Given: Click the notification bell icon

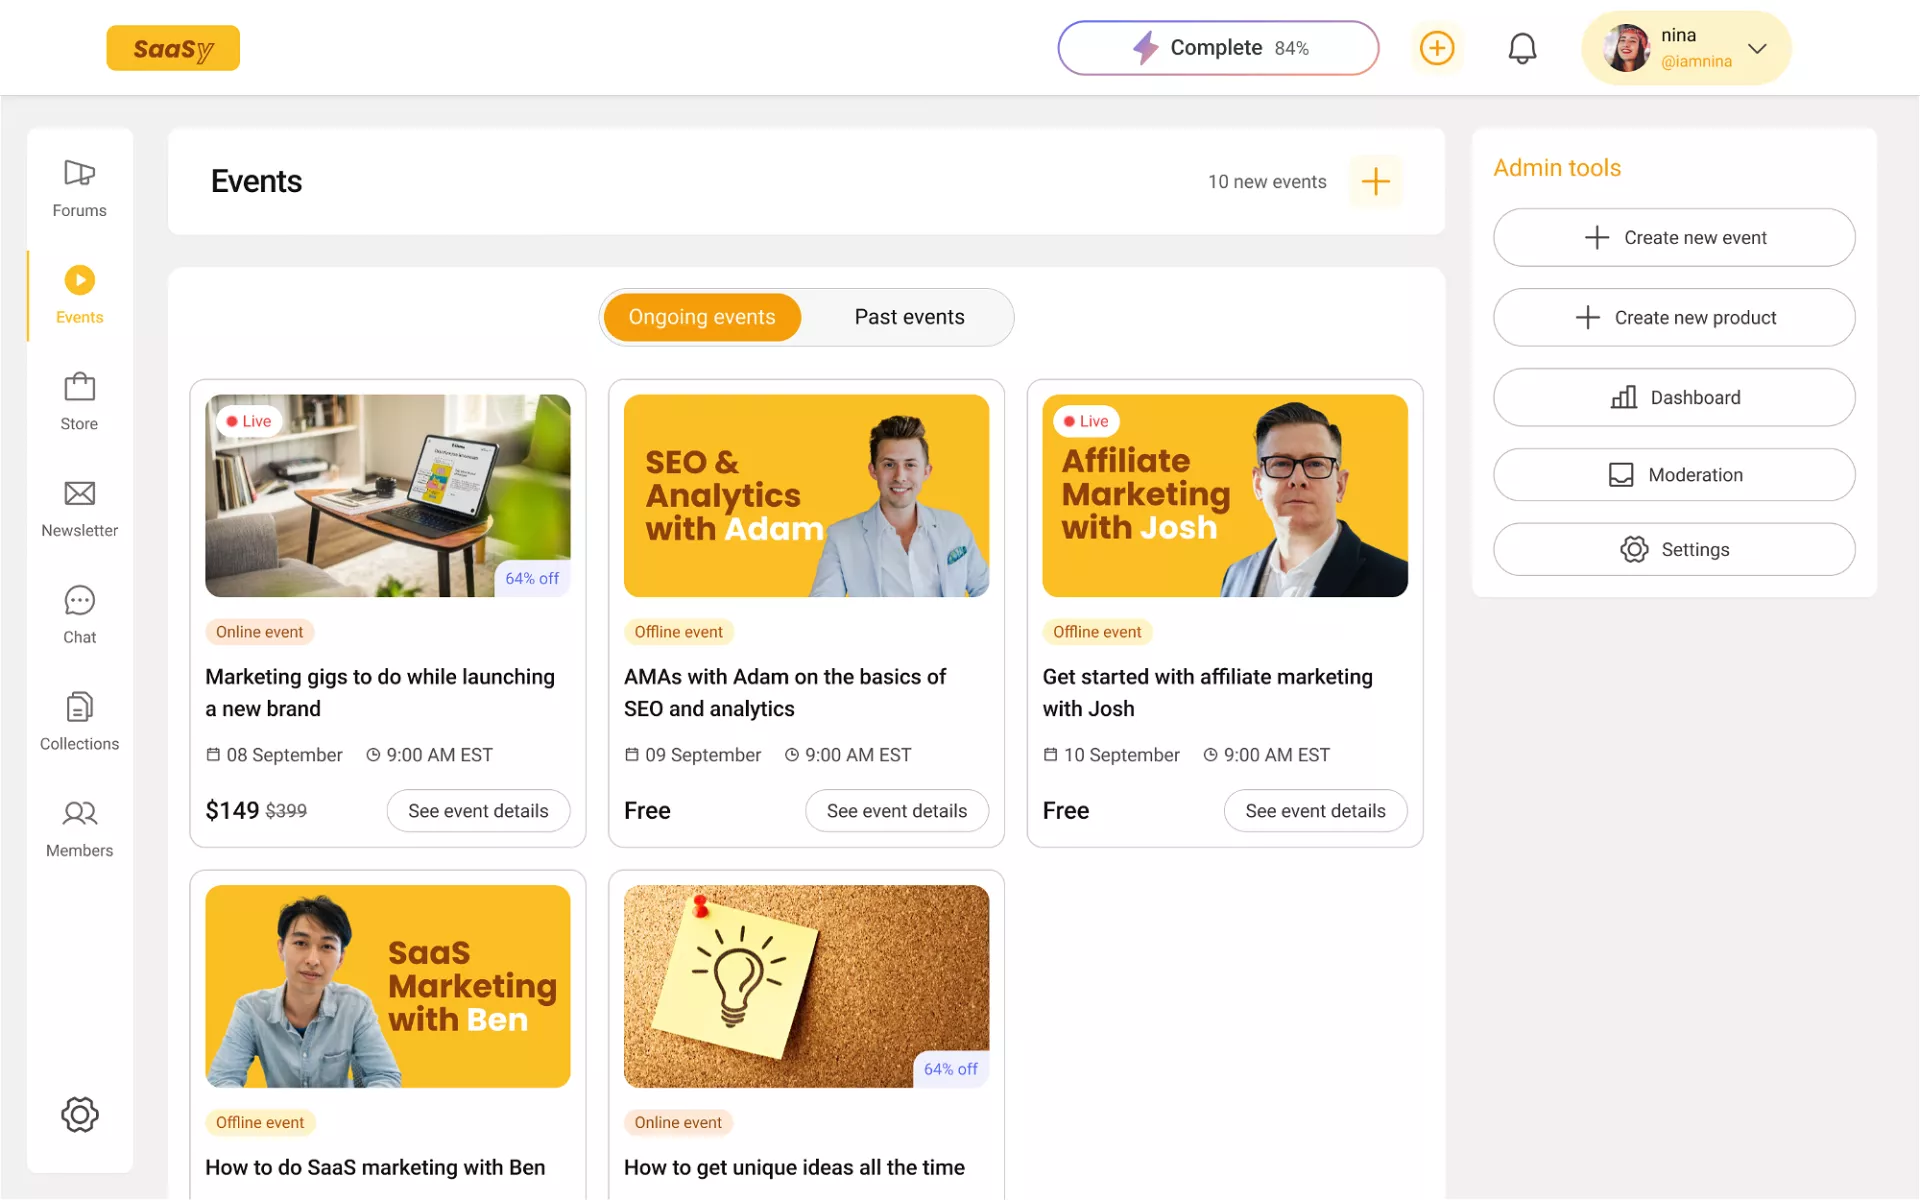Looking at the screenshot, I should (1521, 48).
